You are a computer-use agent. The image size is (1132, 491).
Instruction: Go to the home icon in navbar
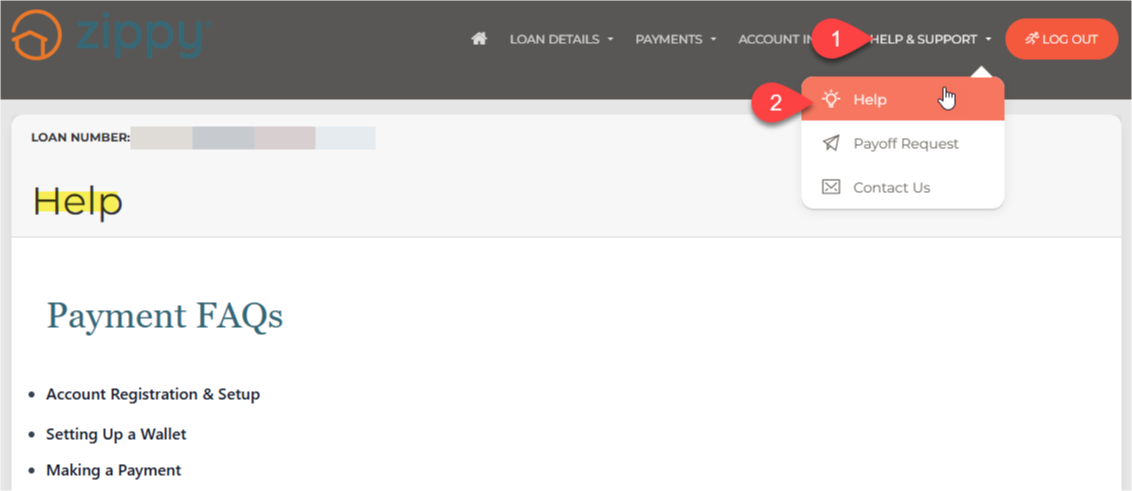[479, 39]
